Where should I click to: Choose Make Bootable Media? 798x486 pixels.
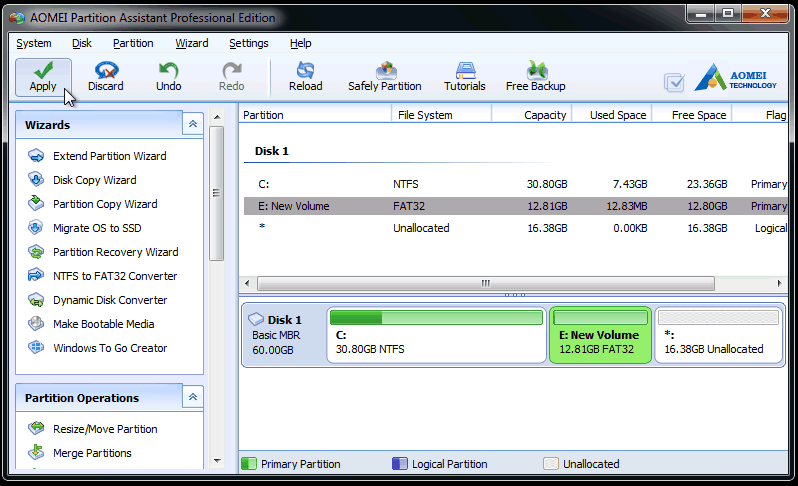91,324
